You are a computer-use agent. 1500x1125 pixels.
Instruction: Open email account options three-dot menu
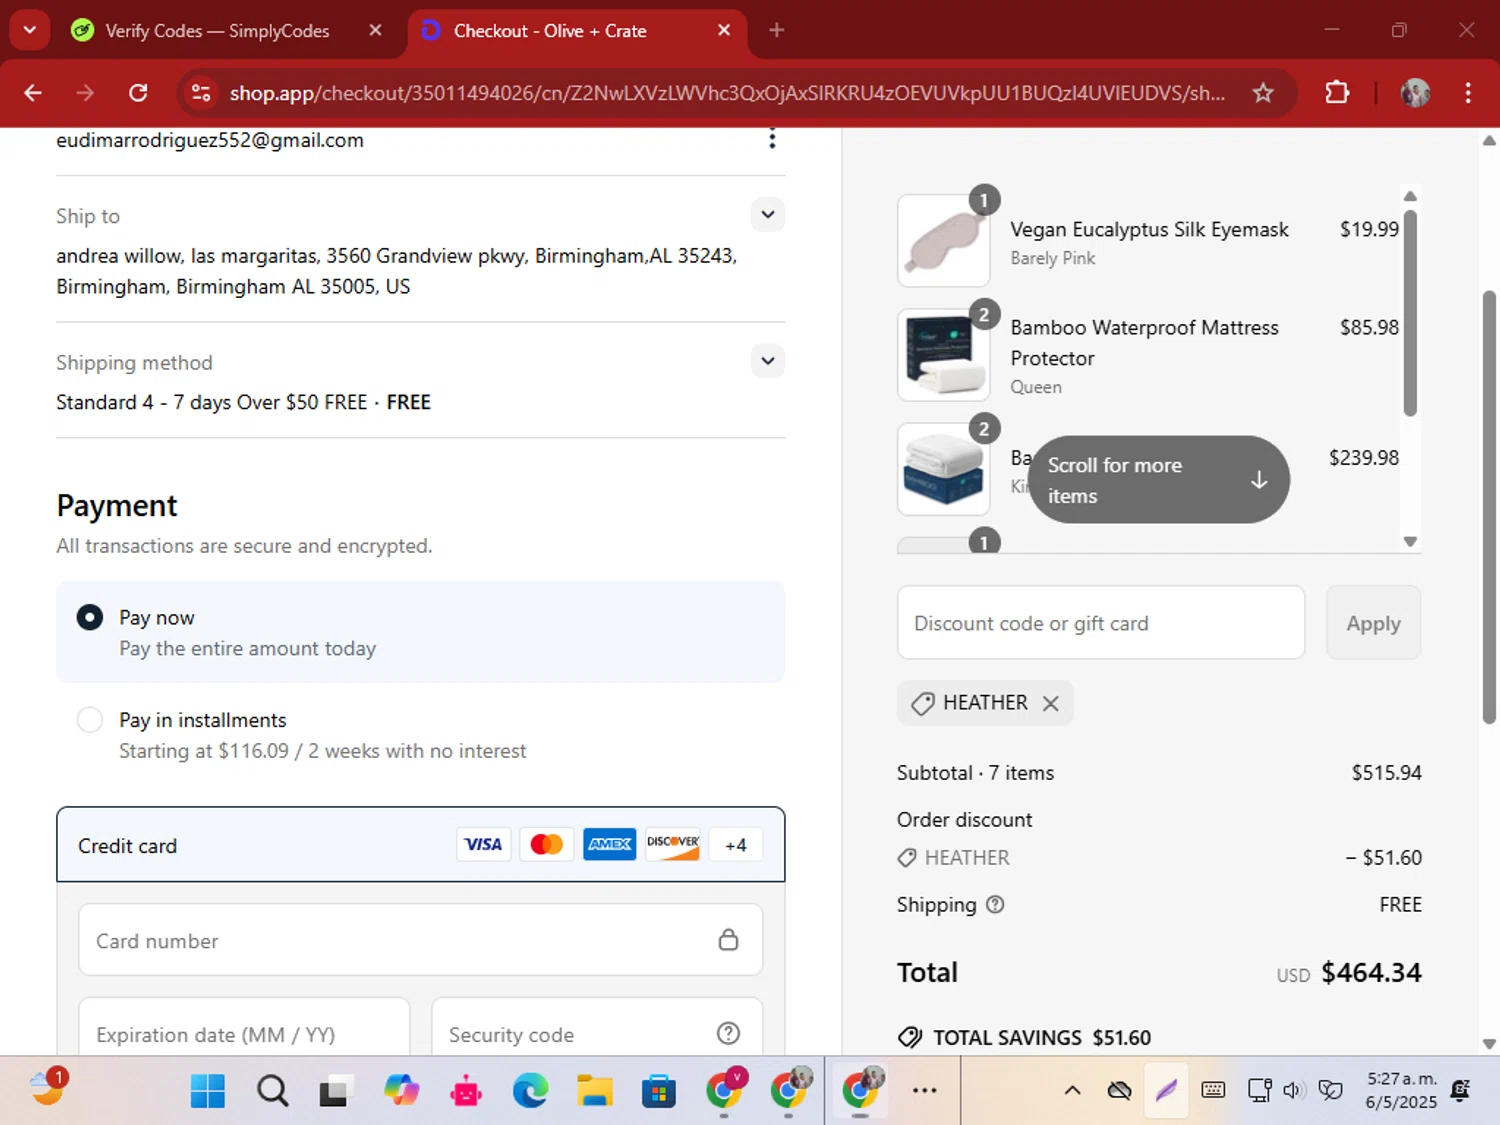772,139
